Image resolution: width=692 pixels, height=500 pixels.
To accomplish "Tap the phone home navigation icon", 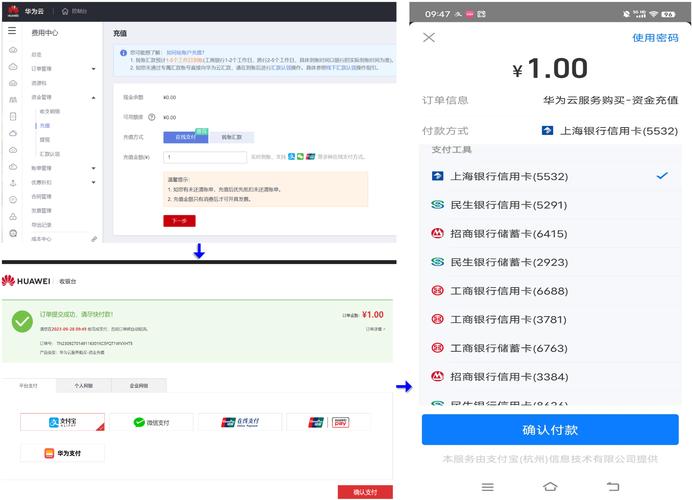I will (x=550, y=486).
